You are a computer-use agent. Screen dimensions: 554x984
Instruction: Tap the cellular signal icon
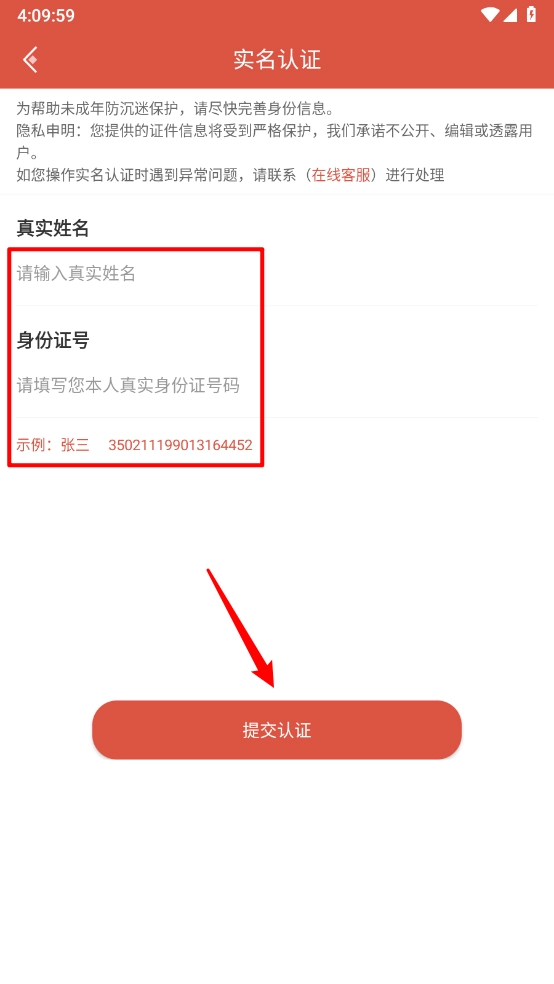click(510, 14)
